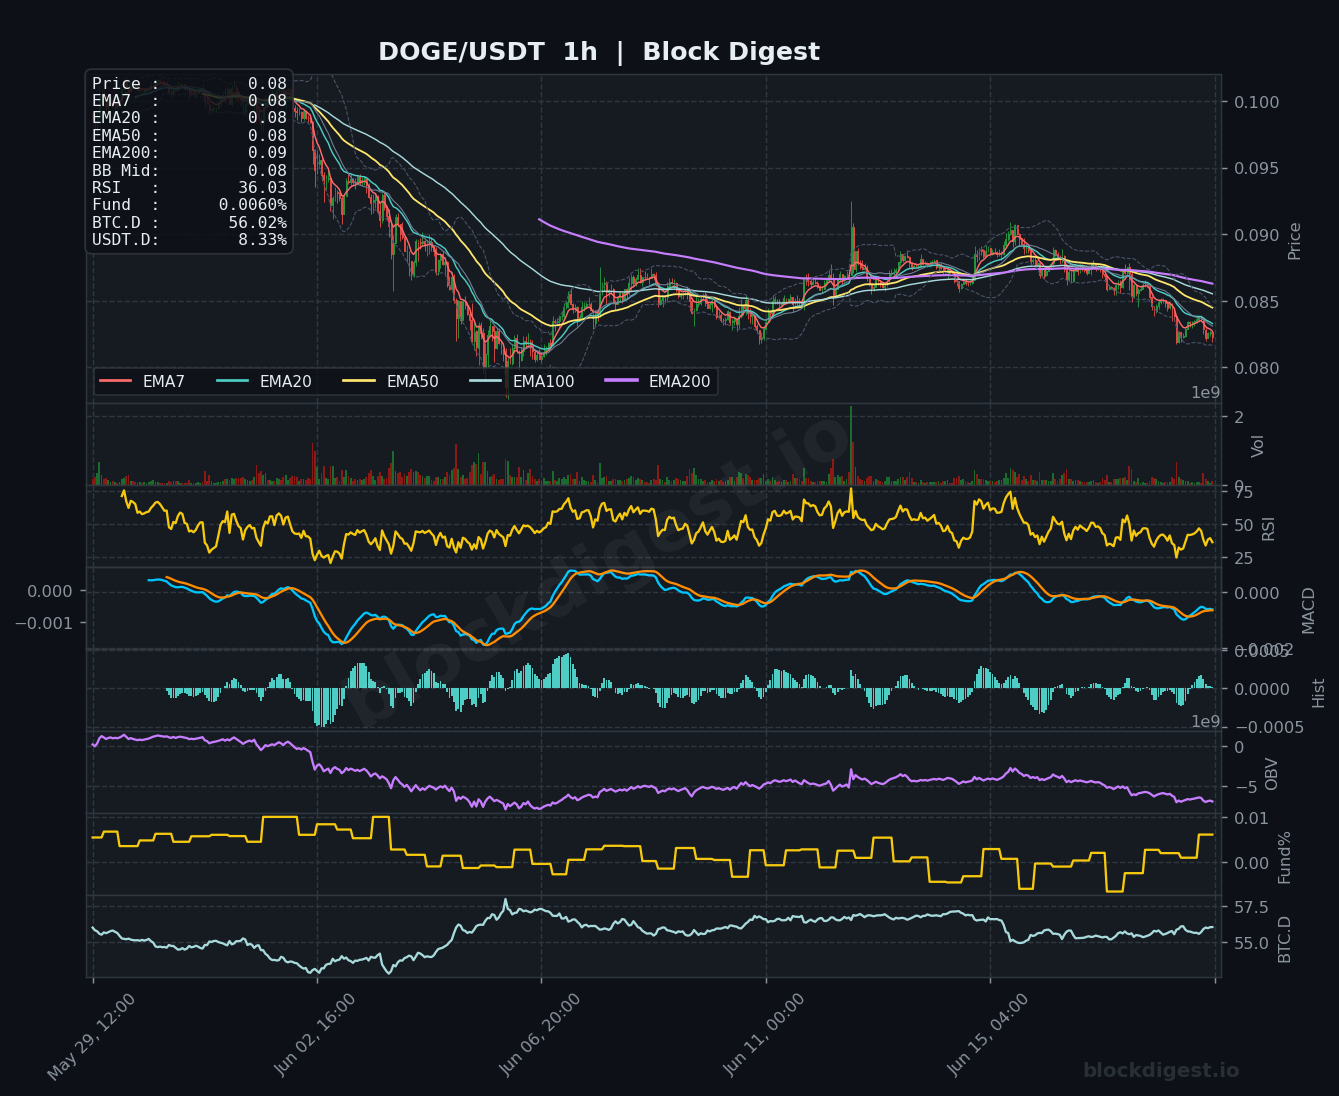Click the Fund% axis tick label 0.00
The height and width of the screenshot is (1096, 1339).
click(x=1250, y=863)
